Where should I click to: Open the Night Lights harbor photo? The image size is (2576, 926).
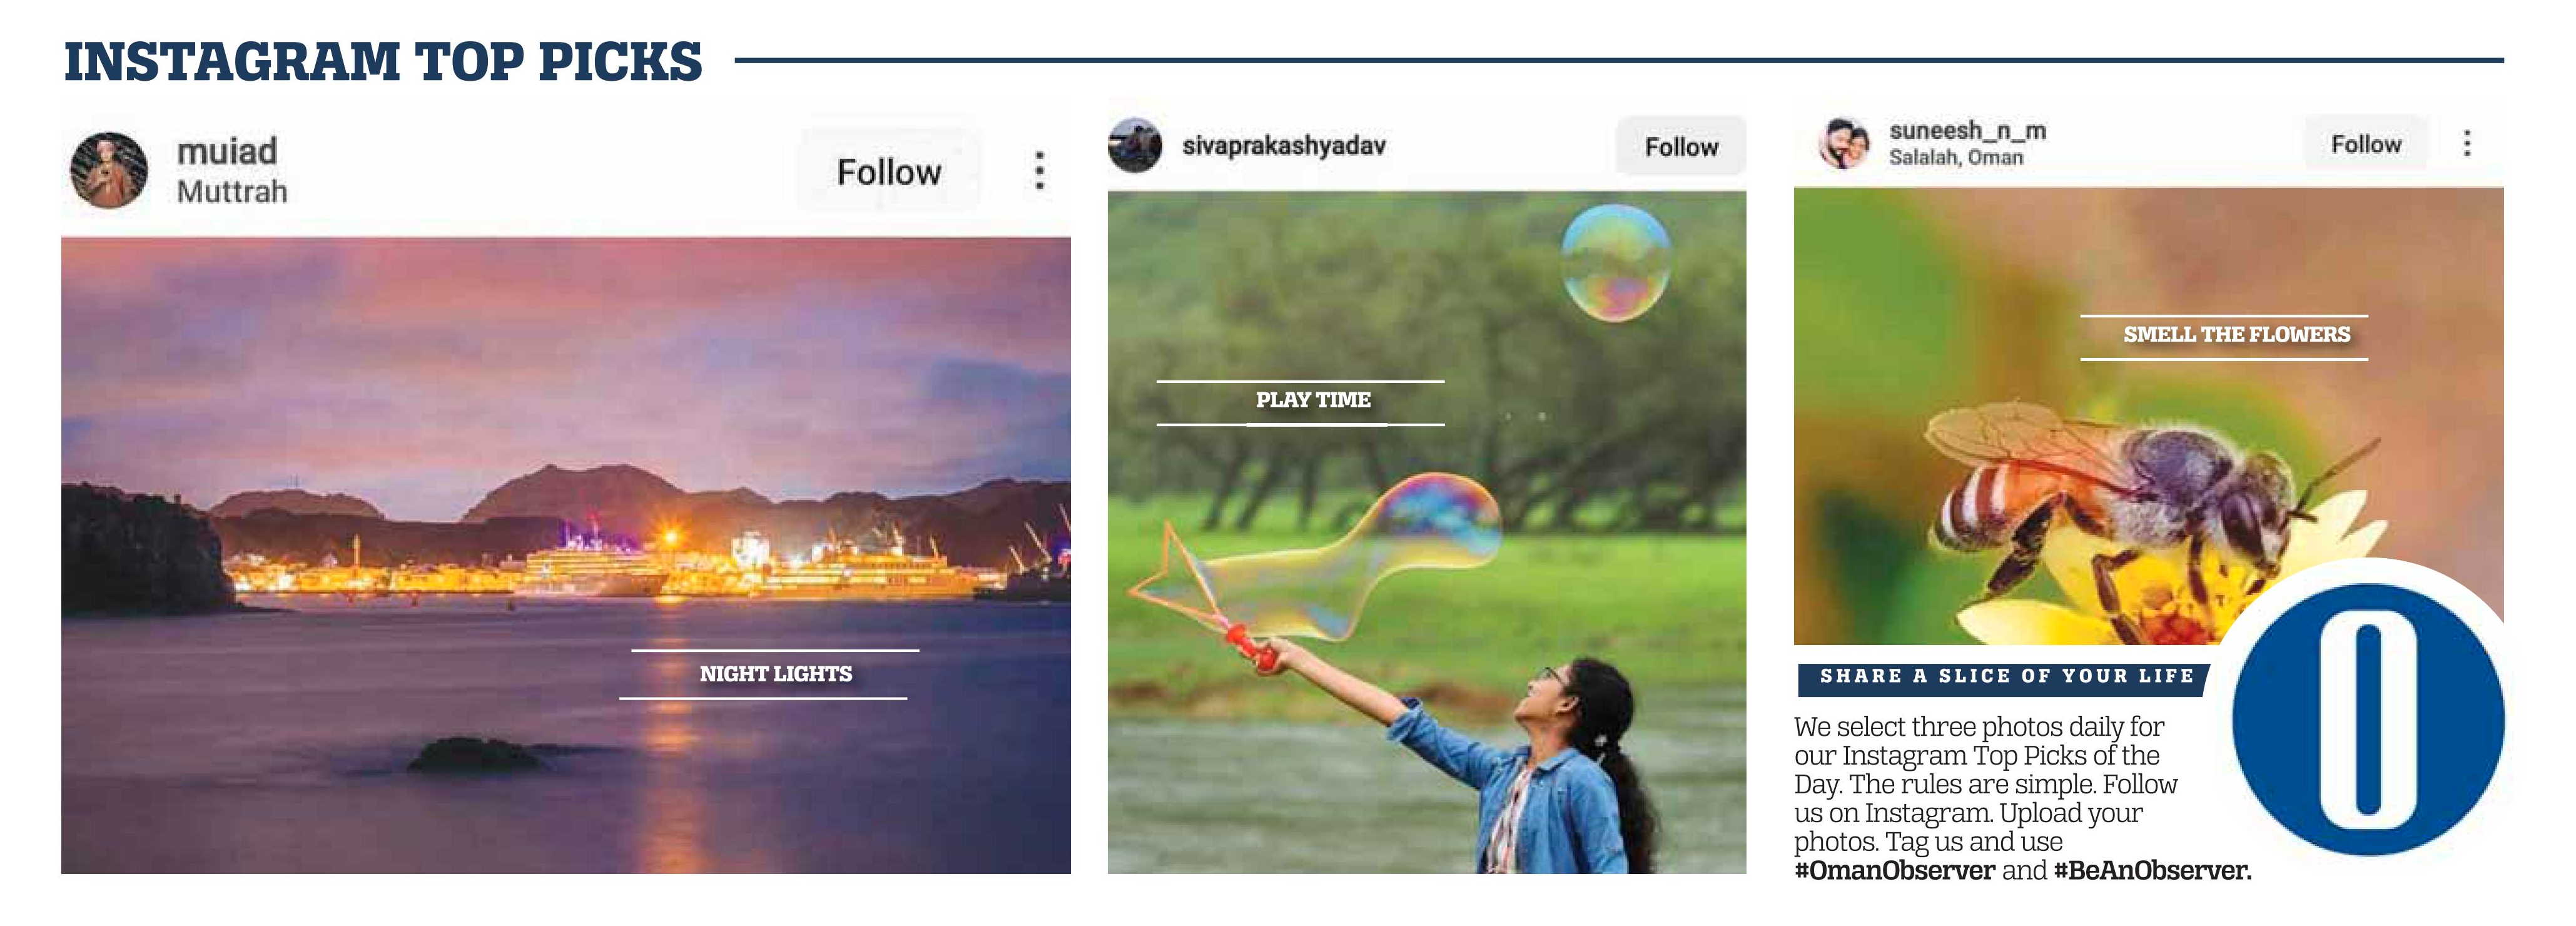(x=566, y=555)
